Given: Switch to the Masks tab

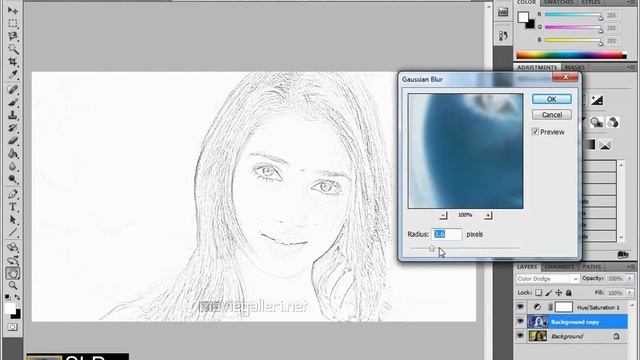Looking at the screenshot, I should (574, 67).
